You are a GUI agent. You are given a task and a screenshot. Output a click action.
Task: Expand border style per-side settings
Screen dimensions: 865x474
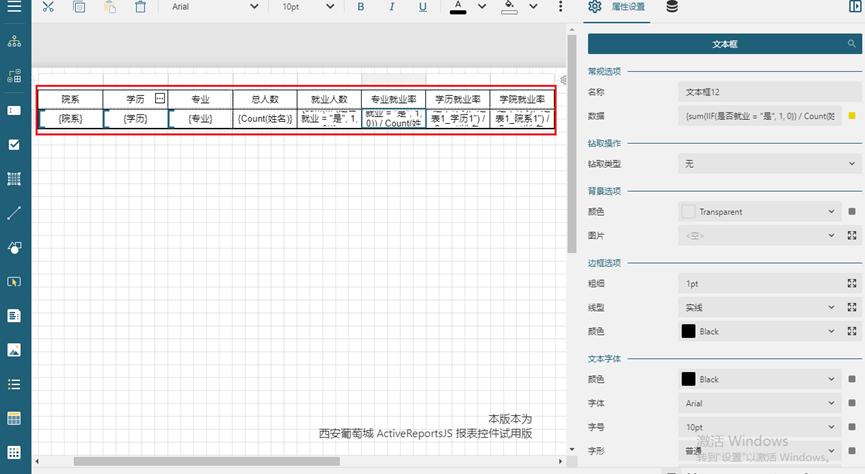point(852,307)
